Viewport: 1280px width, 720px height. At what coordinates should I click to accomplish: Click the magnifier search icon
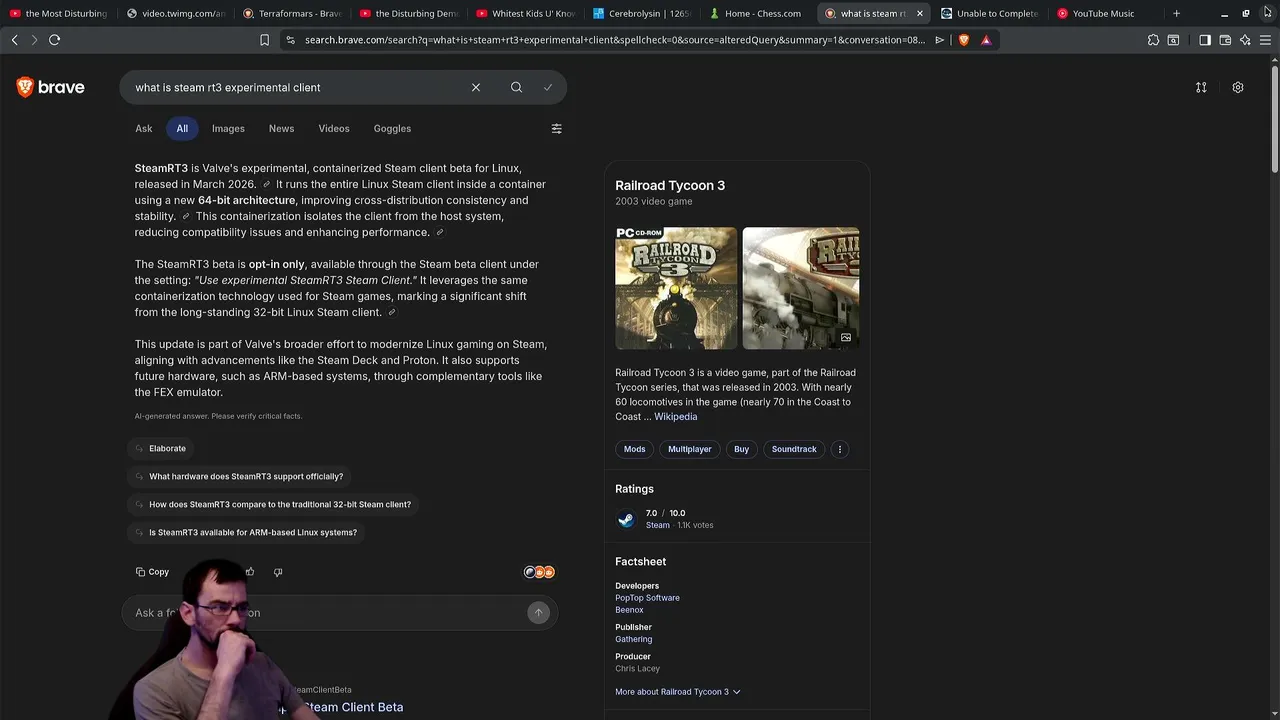(x=516, y=87)
